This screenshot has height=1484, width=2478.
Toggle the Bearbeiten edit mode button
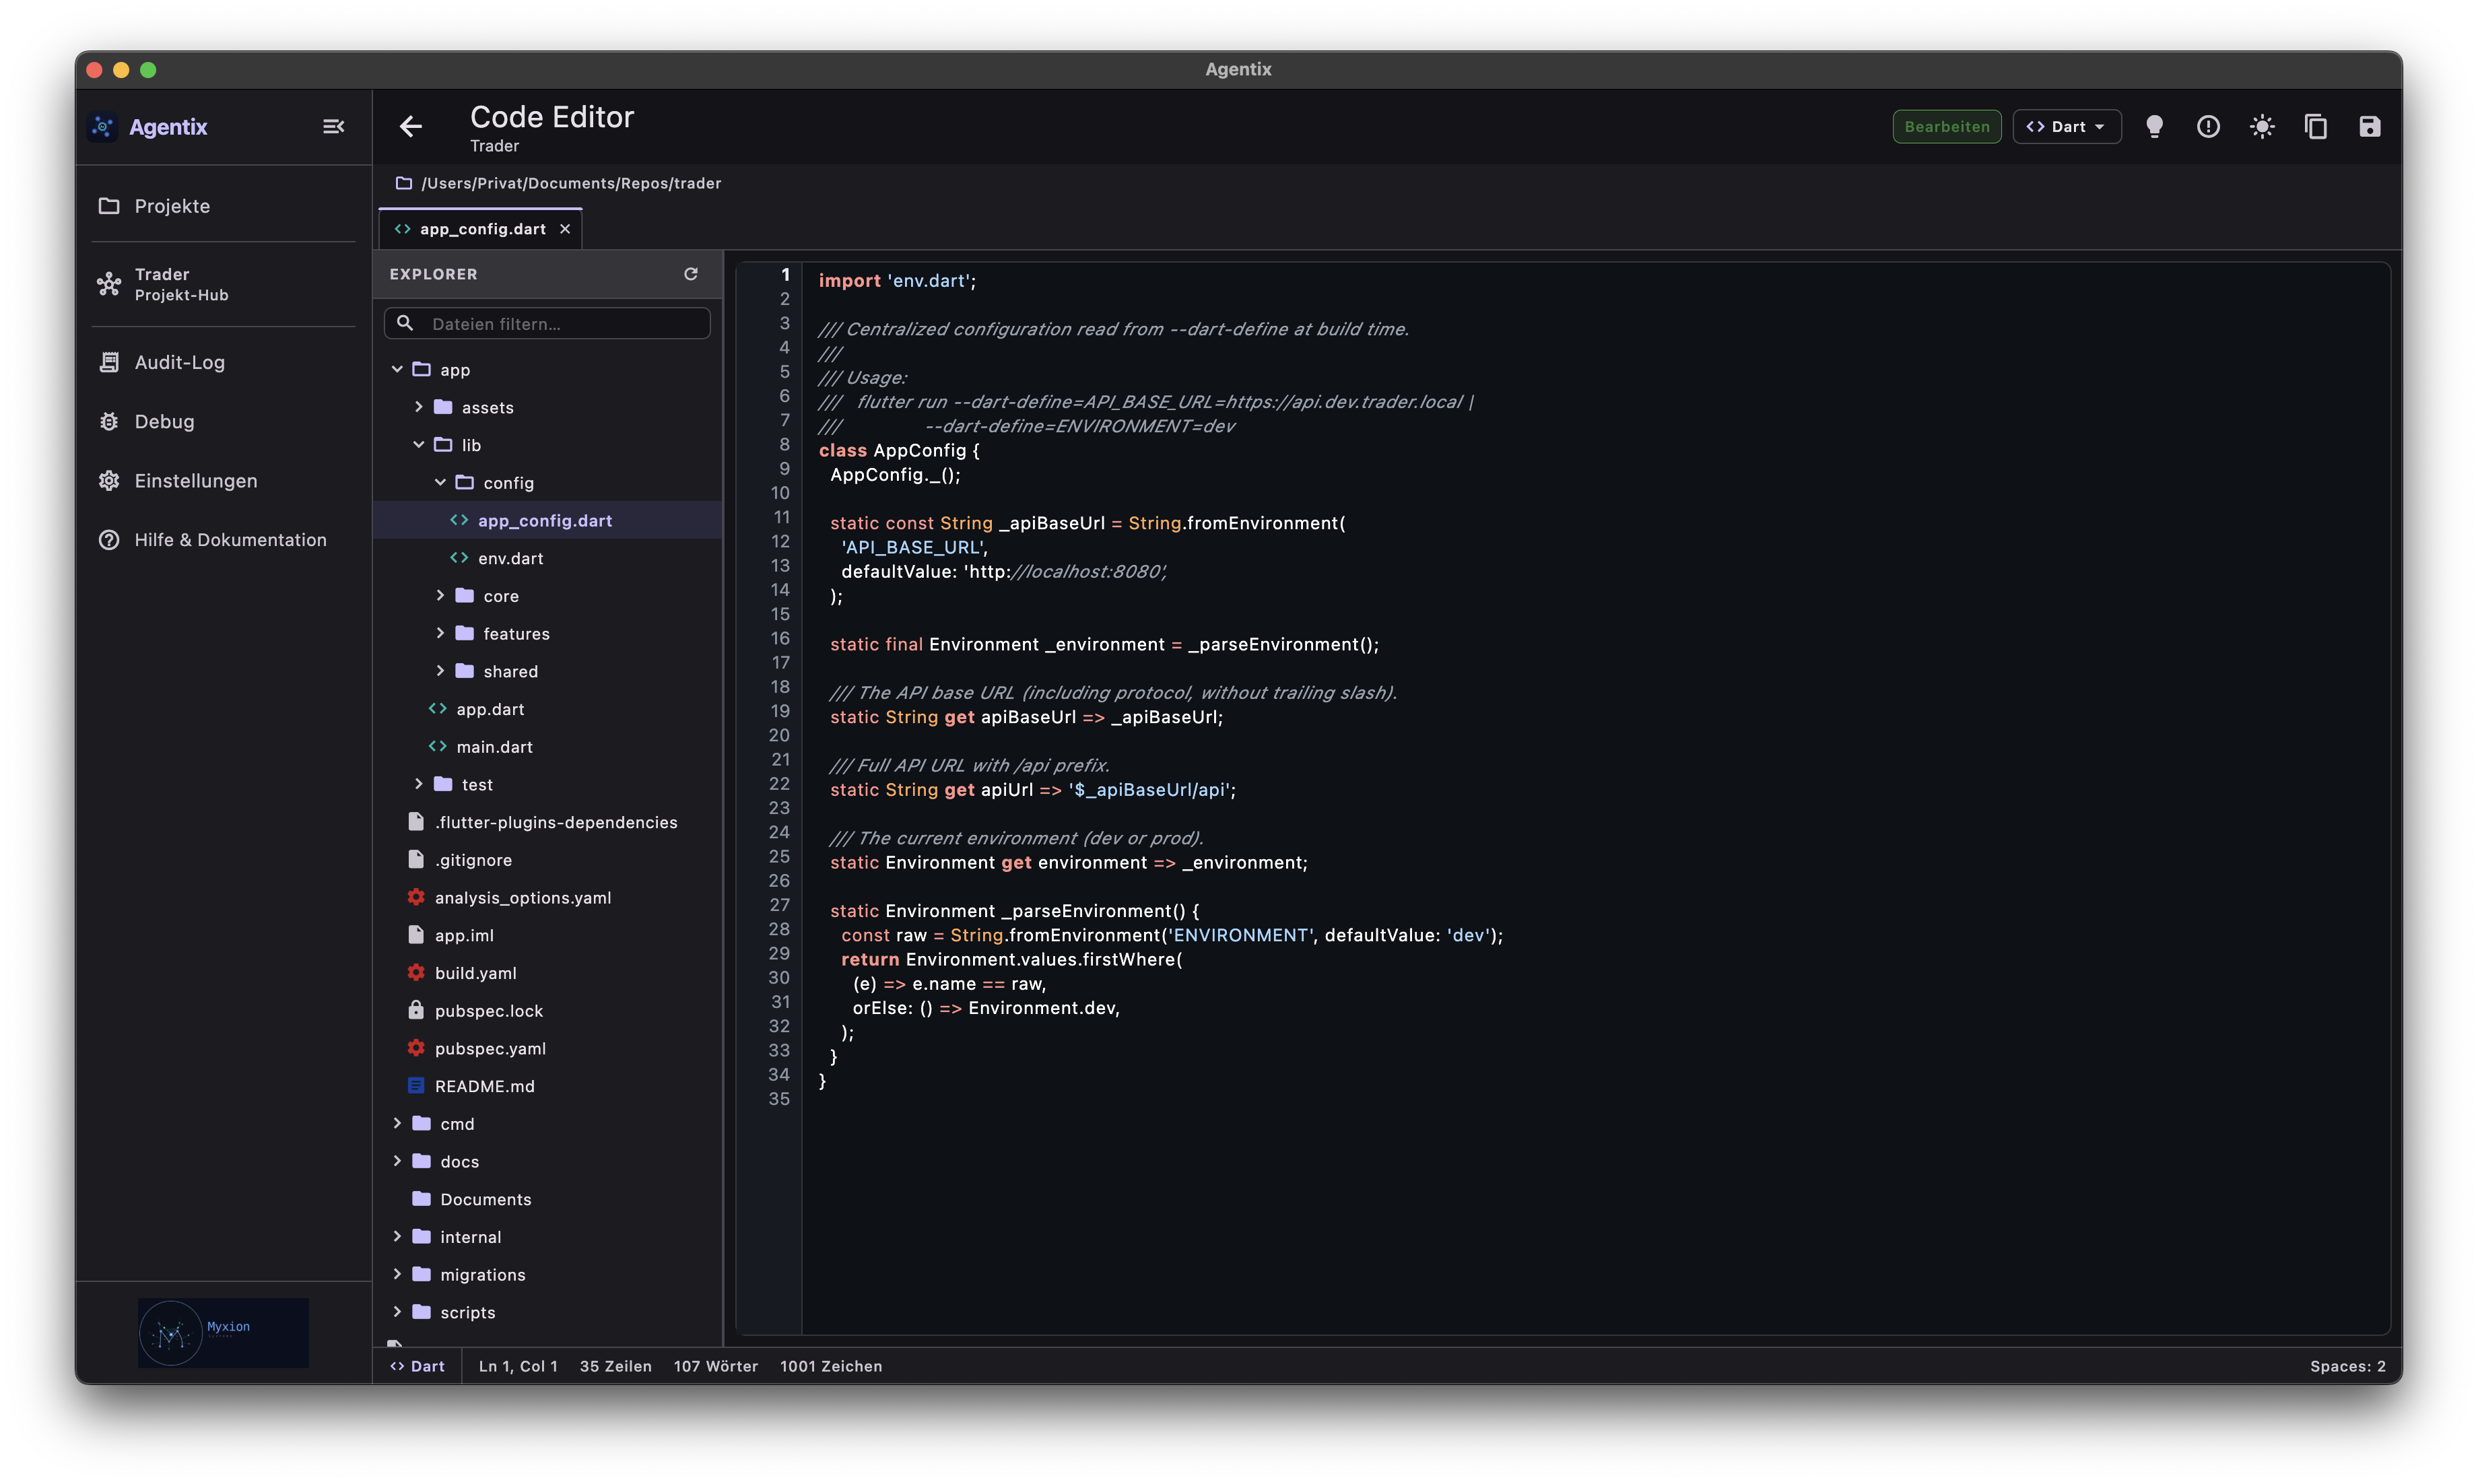tap(1946, 127)
